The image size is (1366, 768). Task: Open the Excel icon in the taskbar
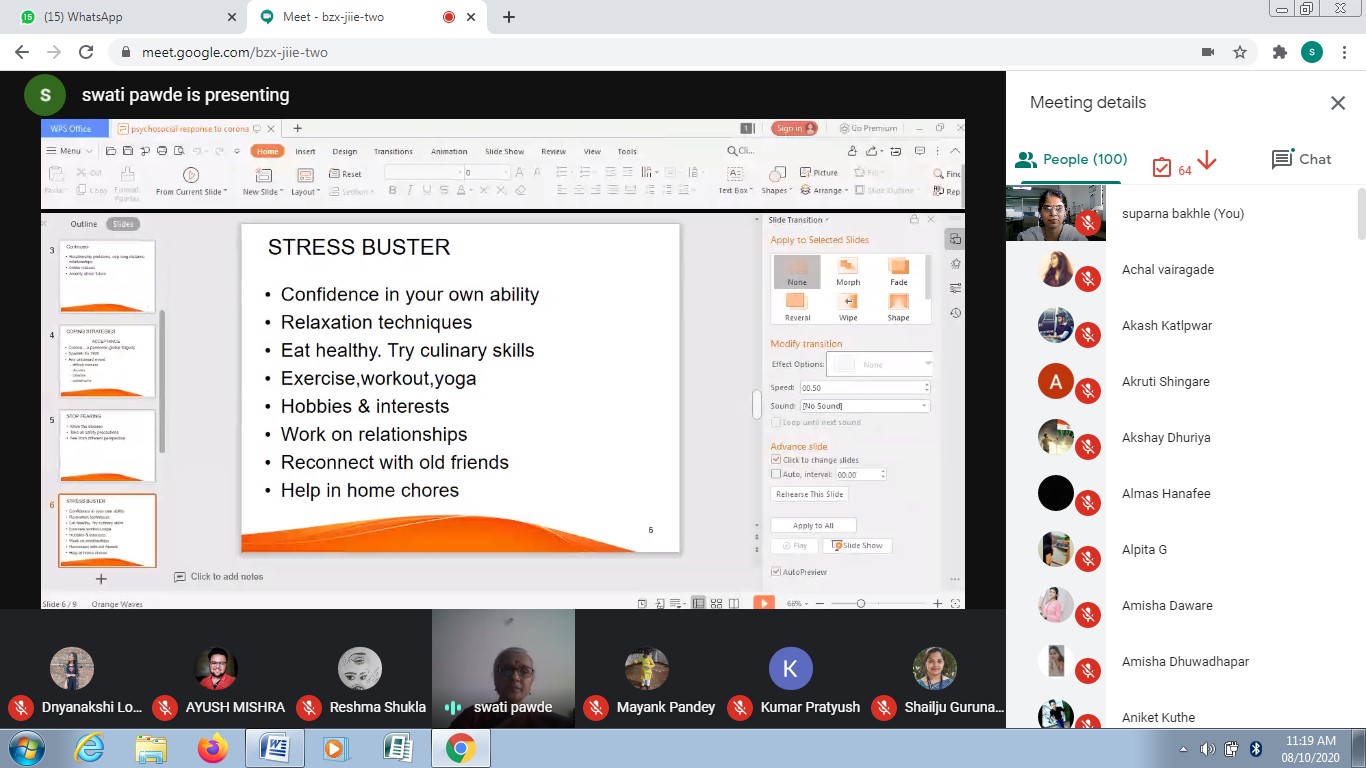(398, 748)
